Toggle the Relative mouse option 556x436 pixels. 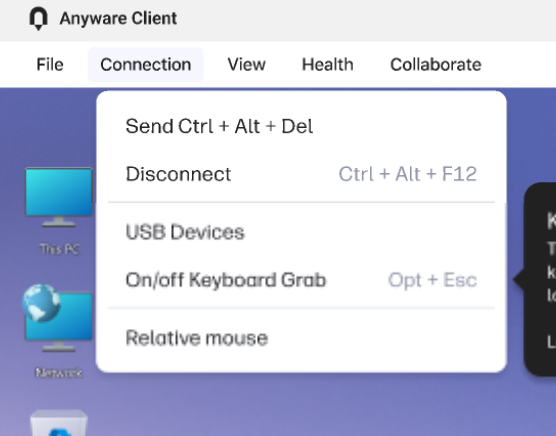[x=301, y=338]
